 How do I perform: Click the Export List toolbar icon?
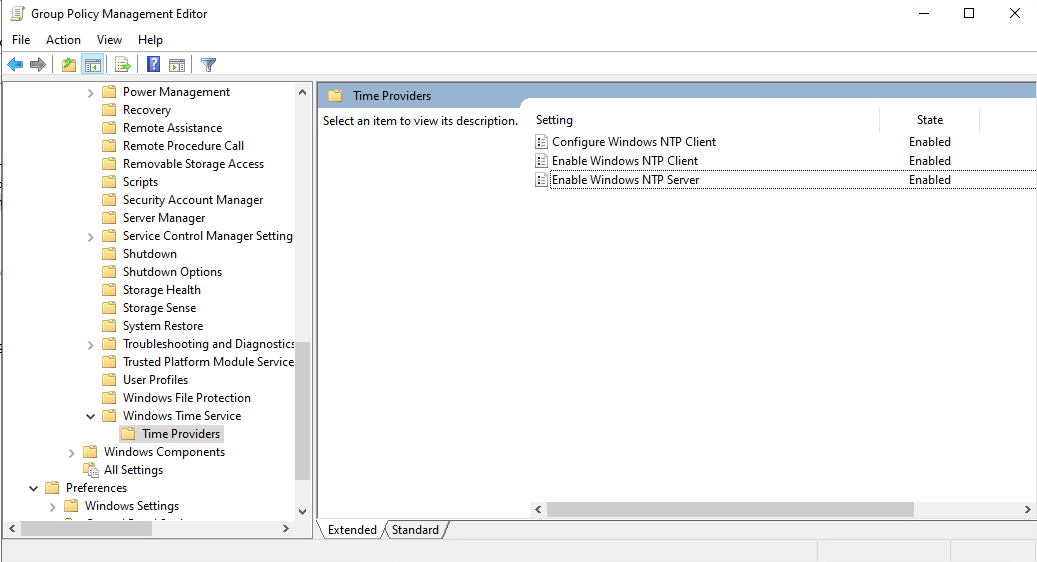click(x=122, y=65)
